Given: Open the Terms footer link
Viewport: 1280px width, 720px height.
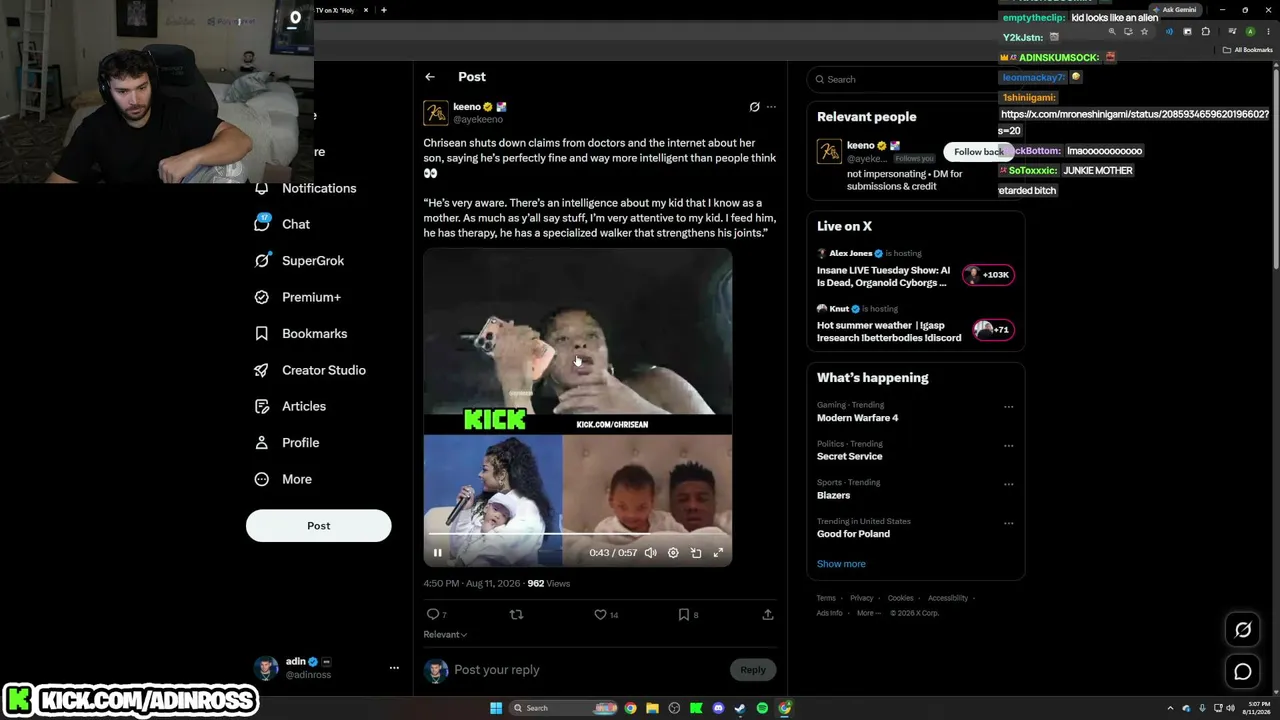Looking at the screenshot, I should [826, 598].
